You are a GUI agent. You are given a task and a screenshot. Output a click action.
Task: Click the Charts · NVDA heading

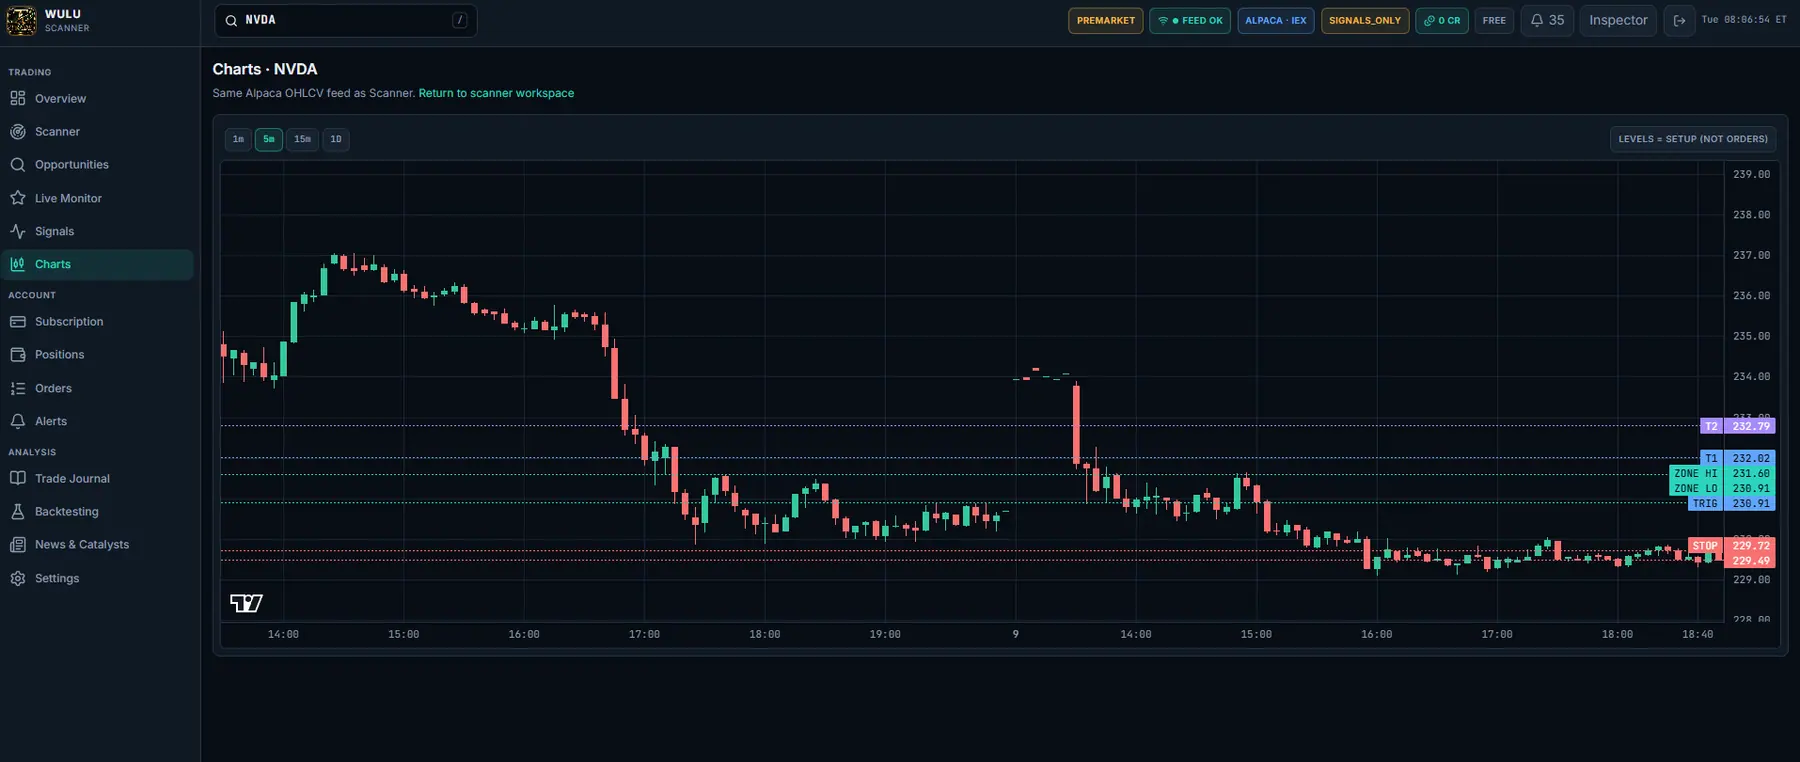click(265, 69)
